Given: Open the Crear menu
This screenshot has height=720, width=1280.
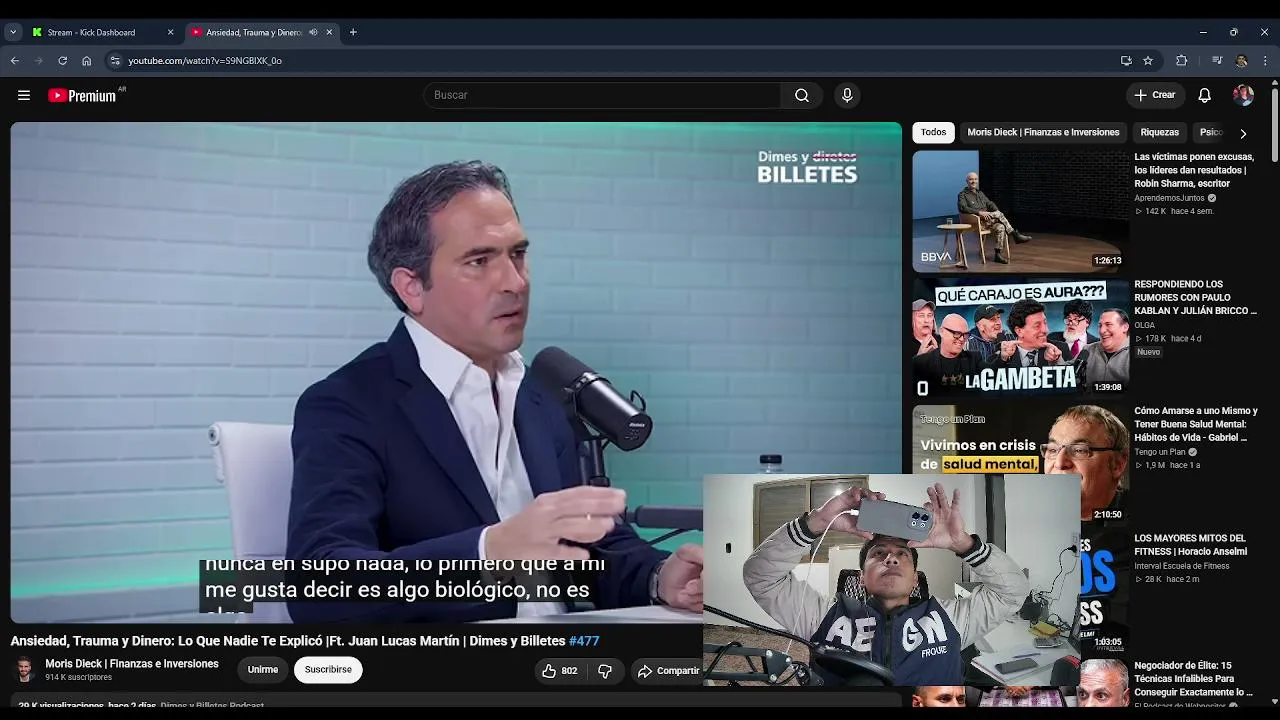Looking at the screenshot, I should click(x=1155, y=95).
